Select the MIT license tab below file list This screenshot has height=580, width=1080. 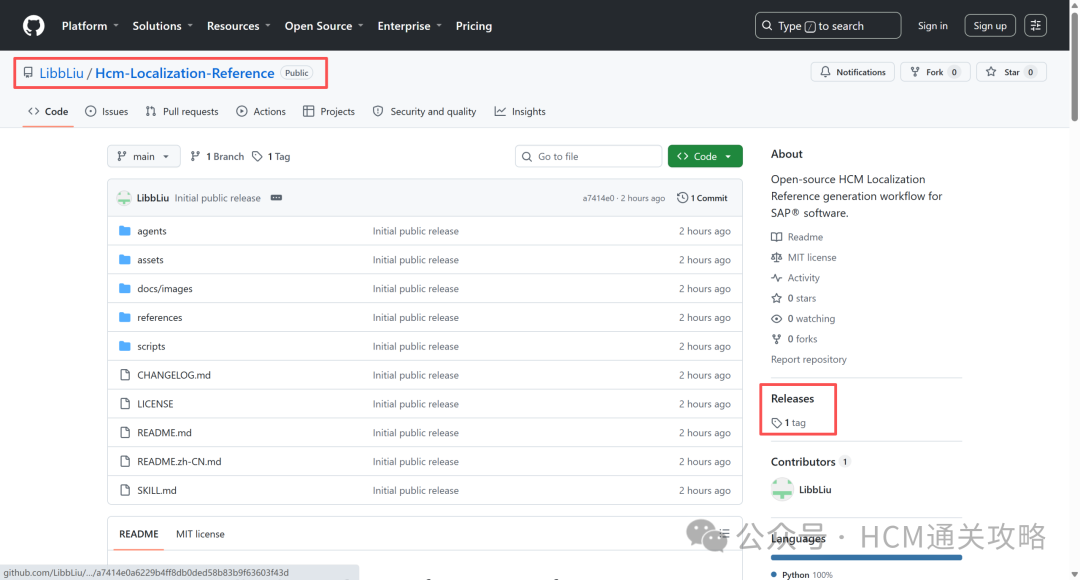click(x=200, y=535)
